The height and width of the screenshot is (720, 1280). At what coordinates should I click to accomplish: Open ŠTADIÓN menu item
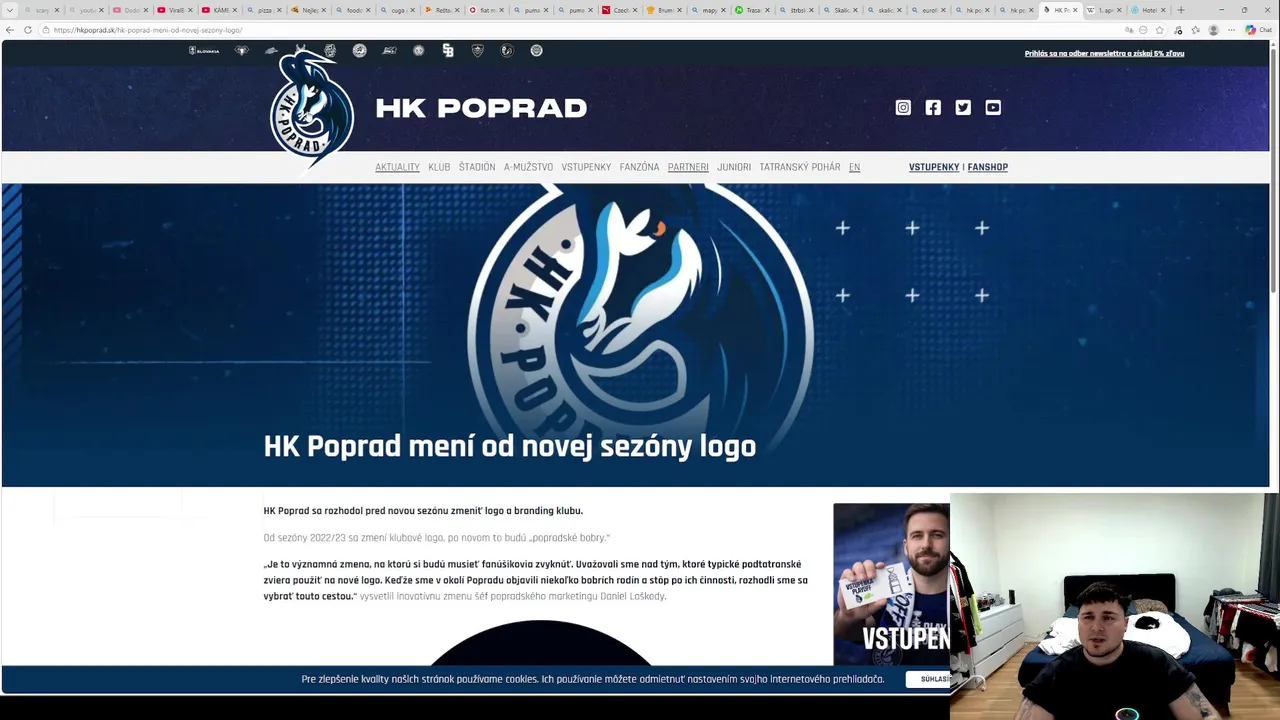477,167
